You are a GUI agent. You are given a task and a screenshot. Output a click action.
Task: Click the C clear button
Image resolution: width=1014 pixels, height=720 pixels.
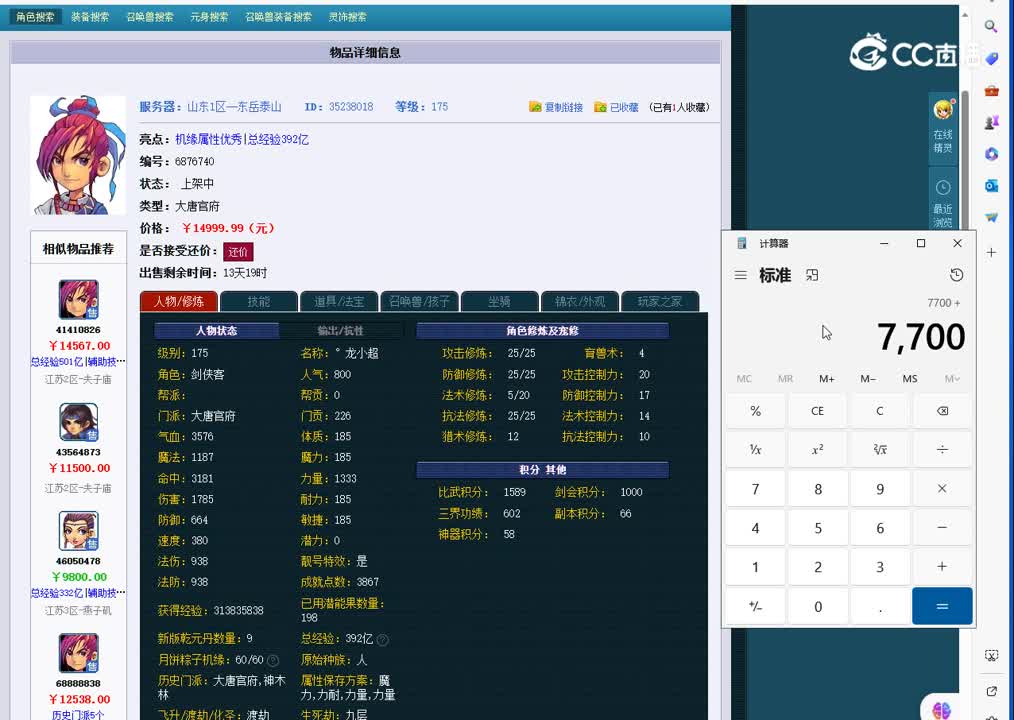879,411
